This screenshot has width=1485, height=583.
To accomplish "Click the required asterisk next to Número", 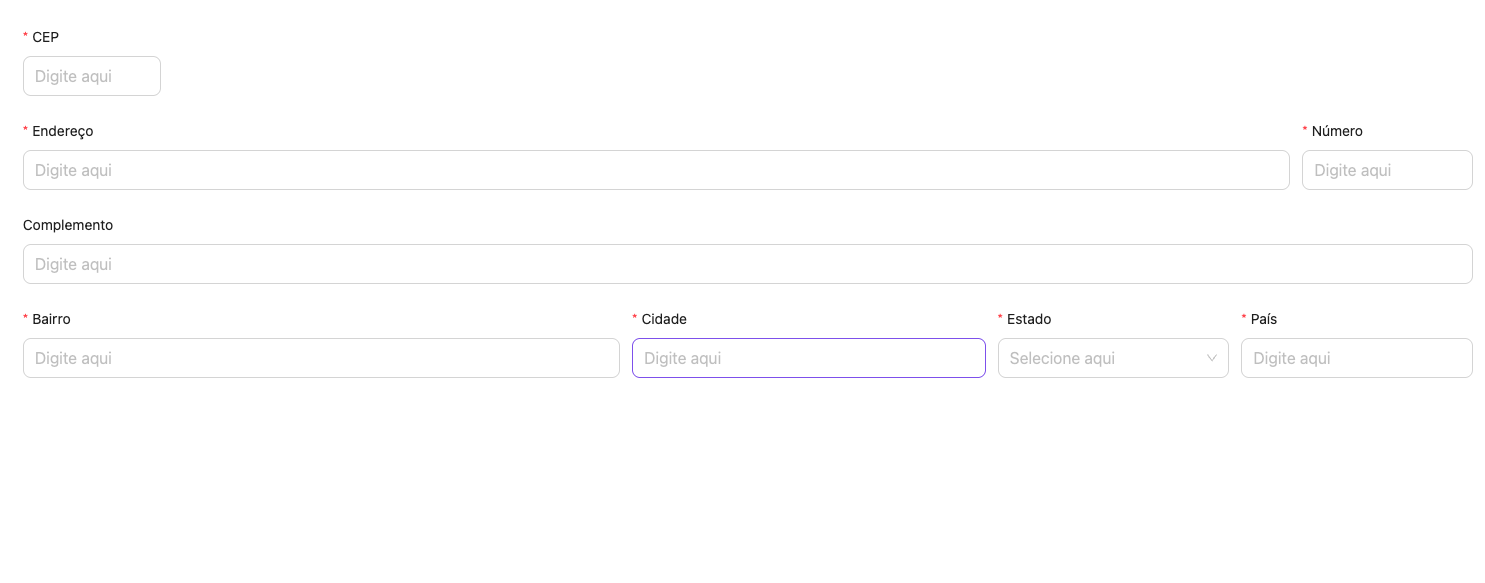I will click(x=1305, y=131).
